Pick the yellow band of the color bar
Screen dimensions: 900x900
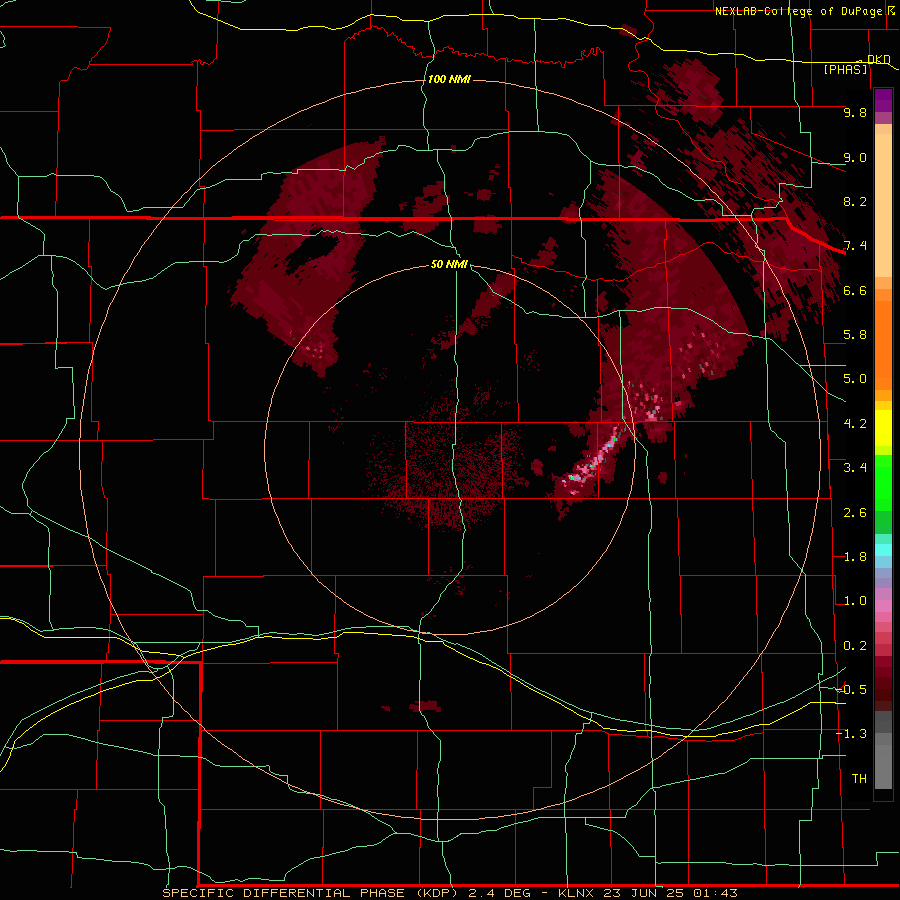coord(883,428)
